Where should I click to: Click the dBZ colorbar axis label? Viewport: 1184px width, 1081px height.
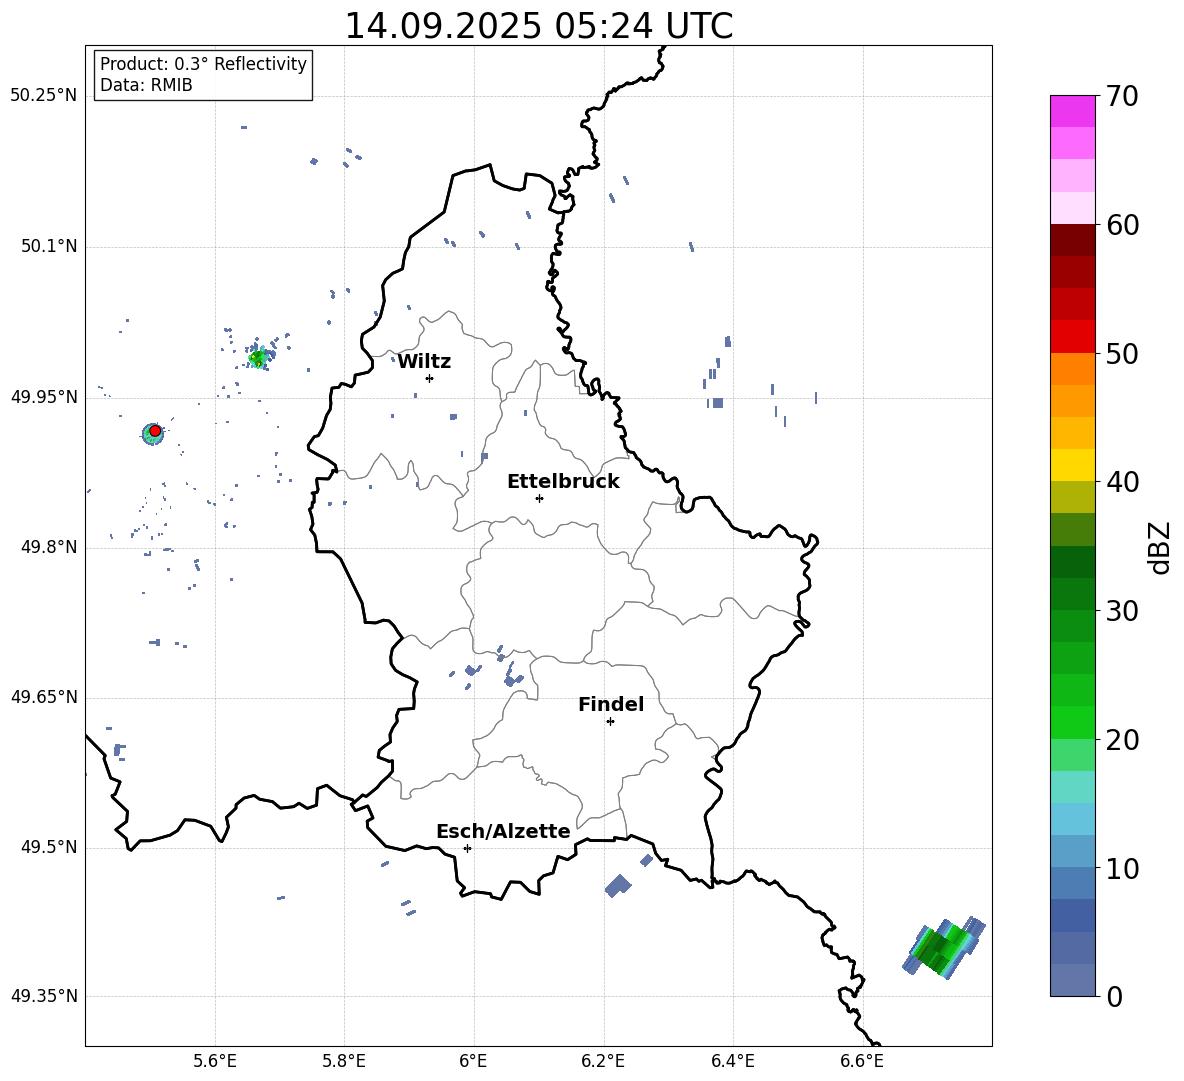point(1160,547)
